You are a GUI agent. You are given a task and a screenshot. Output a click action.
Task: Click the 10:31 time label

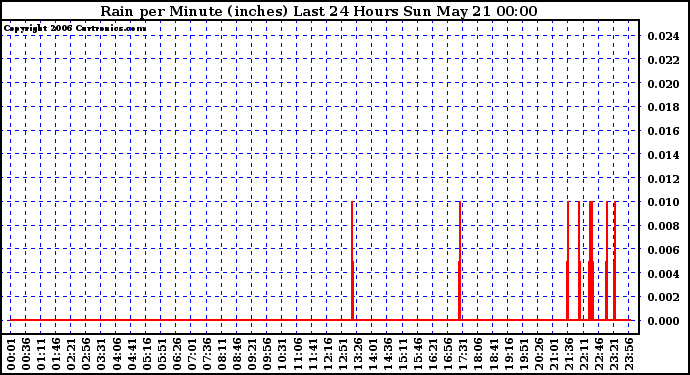(x=282, y=354)
